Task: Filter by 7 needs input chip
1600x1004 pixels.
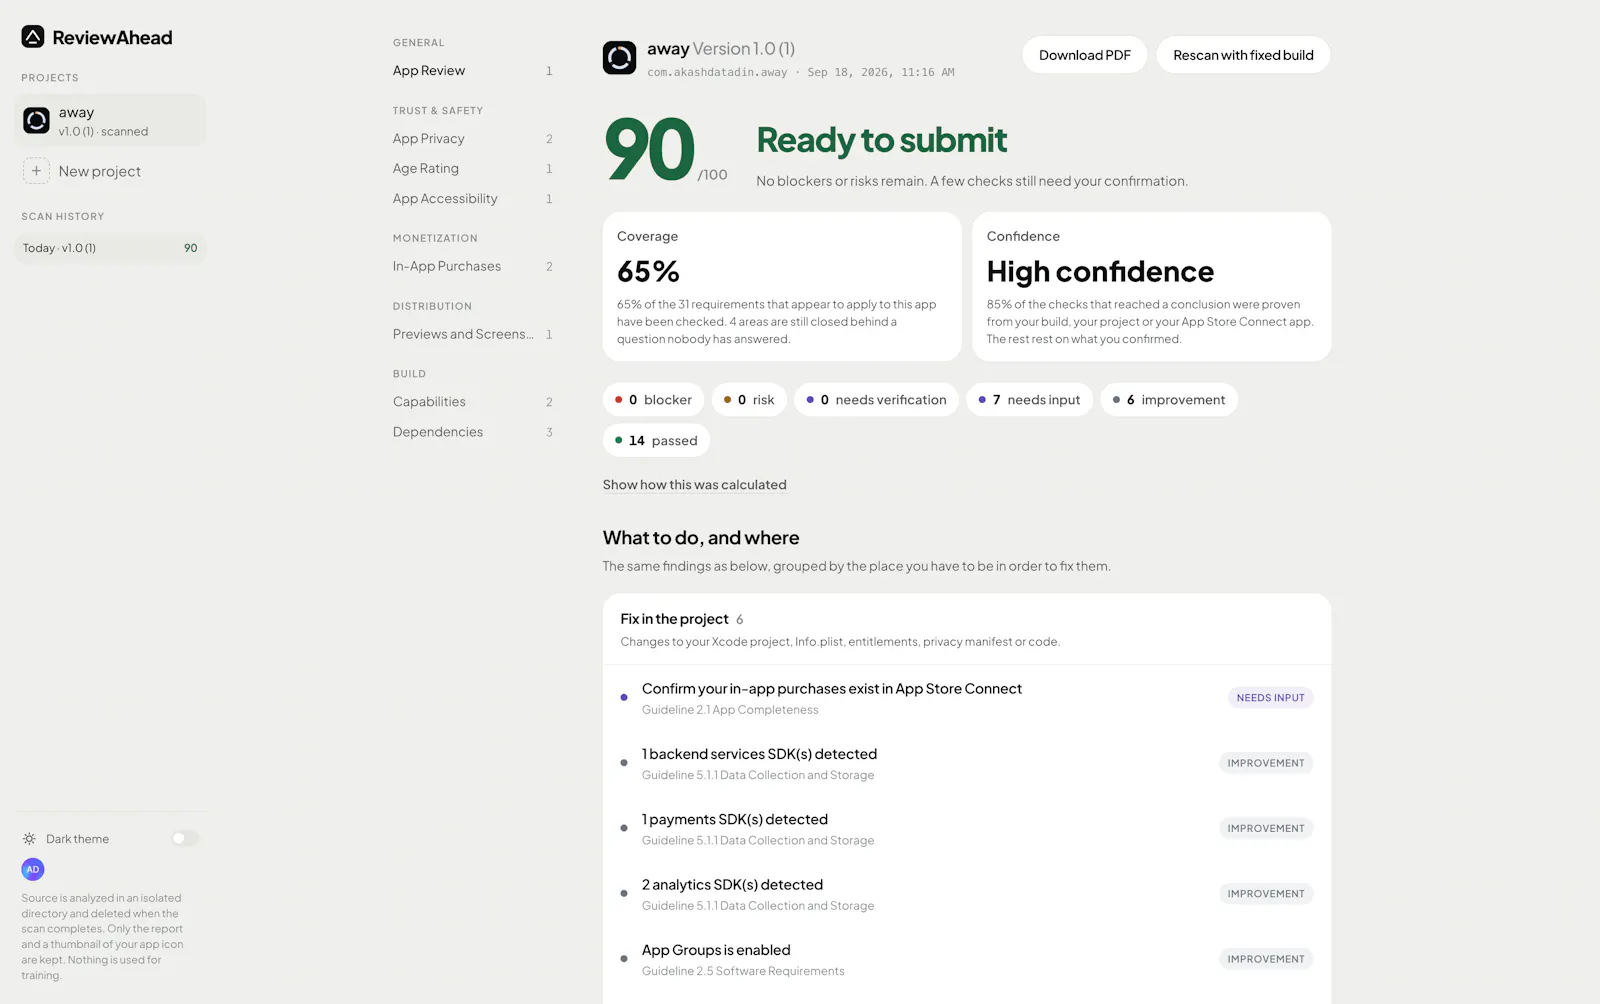Action: tap(1029, 400)
